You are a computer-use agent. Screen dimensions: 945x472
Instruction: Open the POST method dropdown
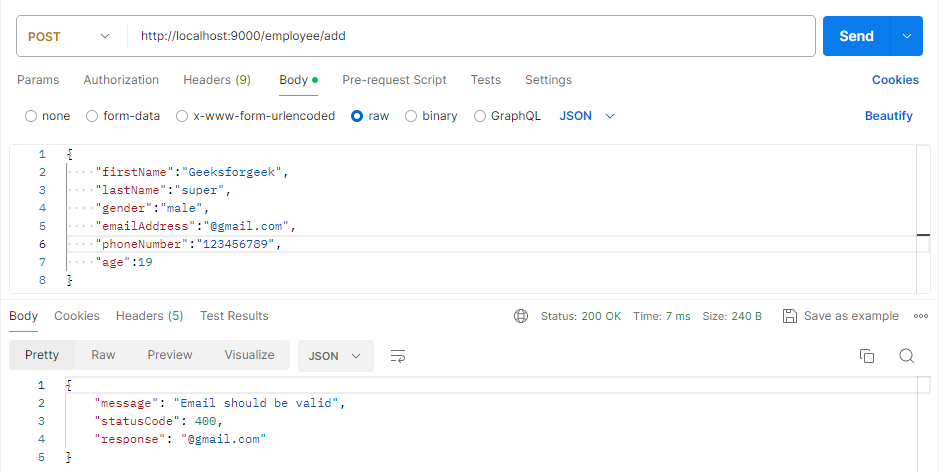click(x=70, y=36)
